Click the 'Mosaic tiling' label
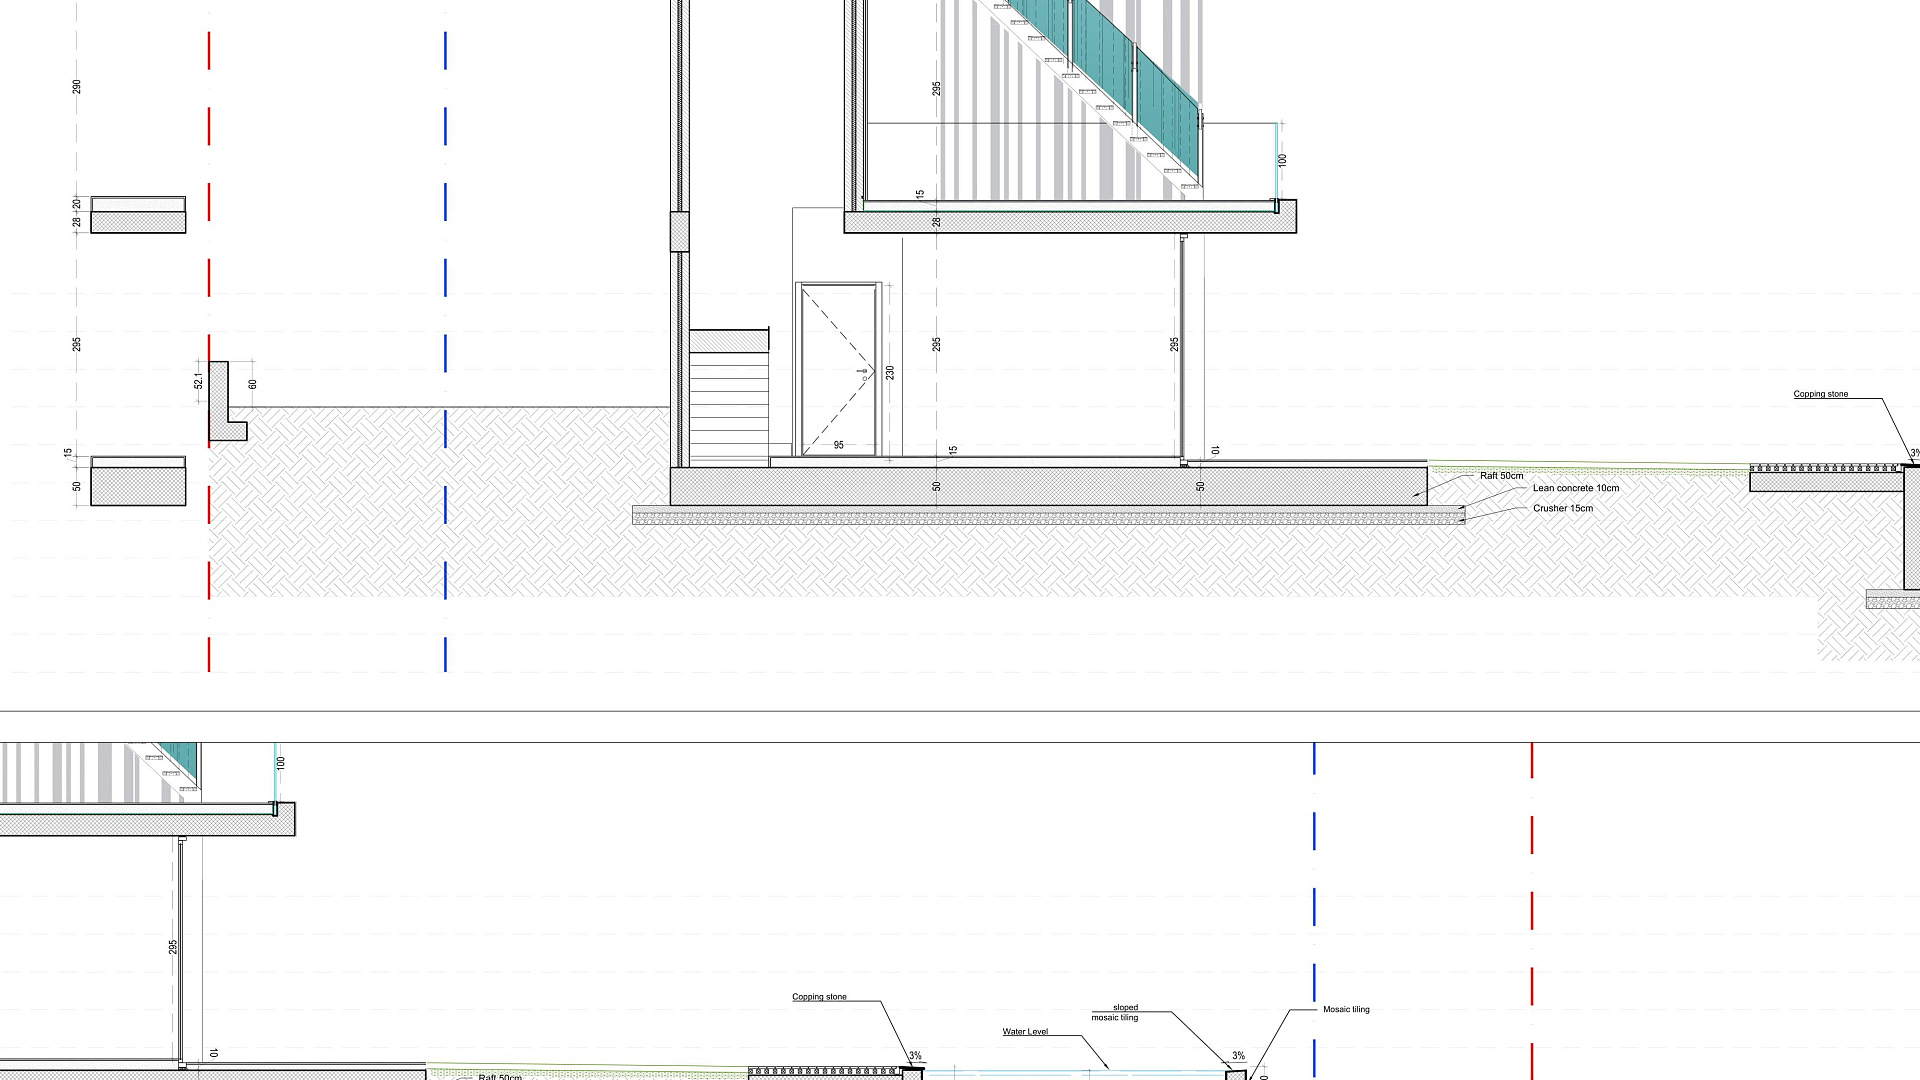 (1346, 1010)
